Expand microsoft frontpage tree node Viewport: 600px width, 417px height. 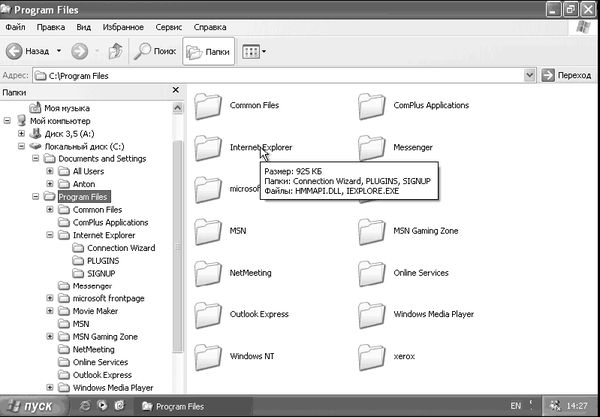[50, 298]
